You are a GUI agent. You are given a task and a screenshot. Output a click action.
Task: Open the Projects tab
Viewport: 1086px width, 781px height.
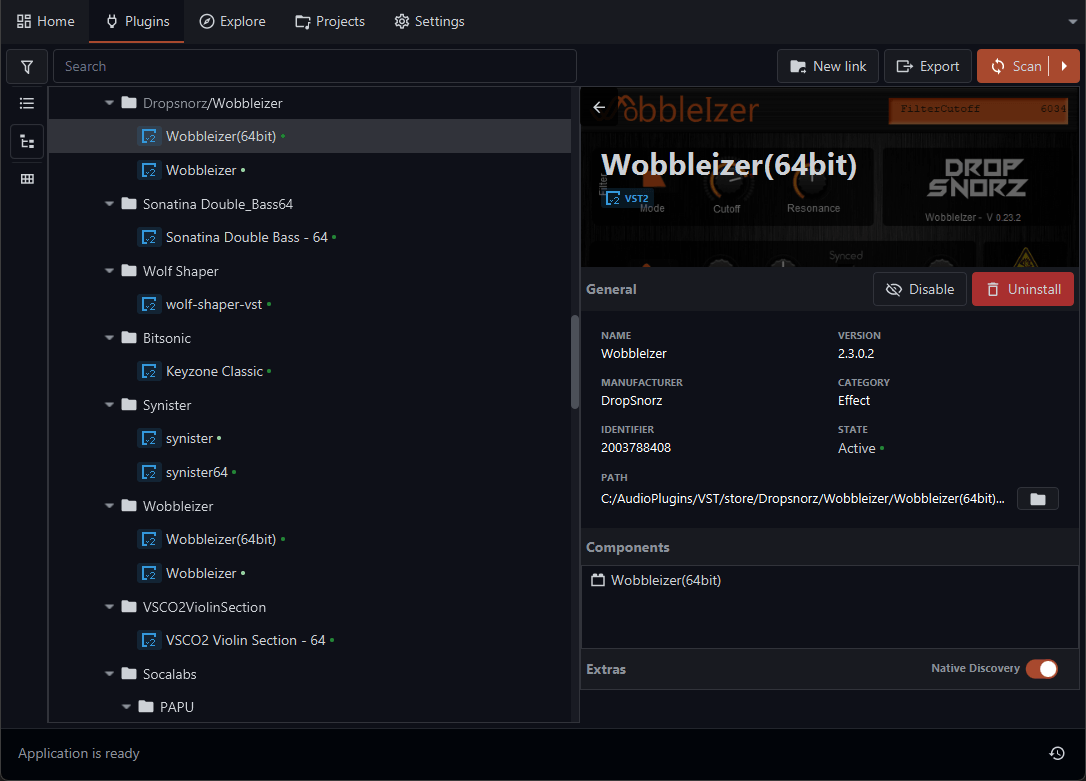(330, 21)
